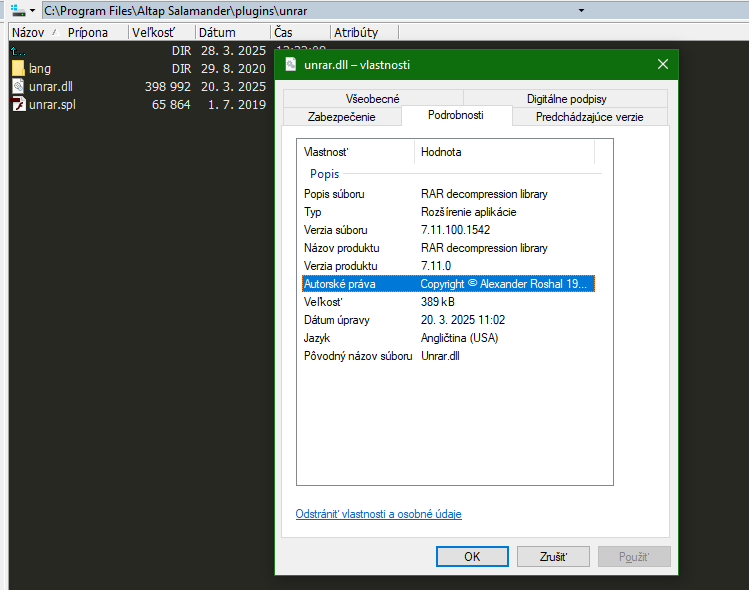This screenshot has width=749, height=590.
Task: Click date 1. 7. 2019 of unrar.spl
Action: click(237, 105)
